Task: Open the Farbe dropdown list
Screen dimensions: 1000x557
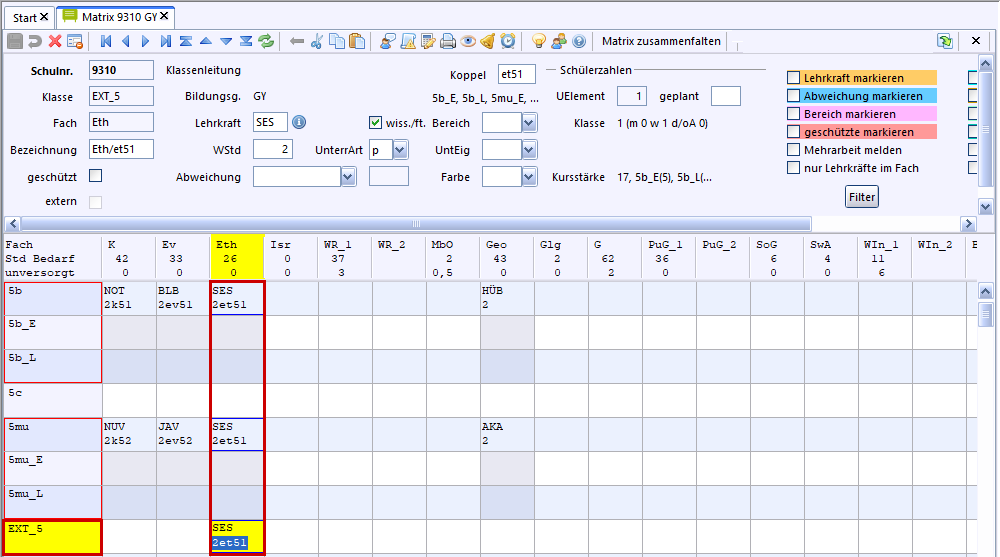Action: pos(529,177)
